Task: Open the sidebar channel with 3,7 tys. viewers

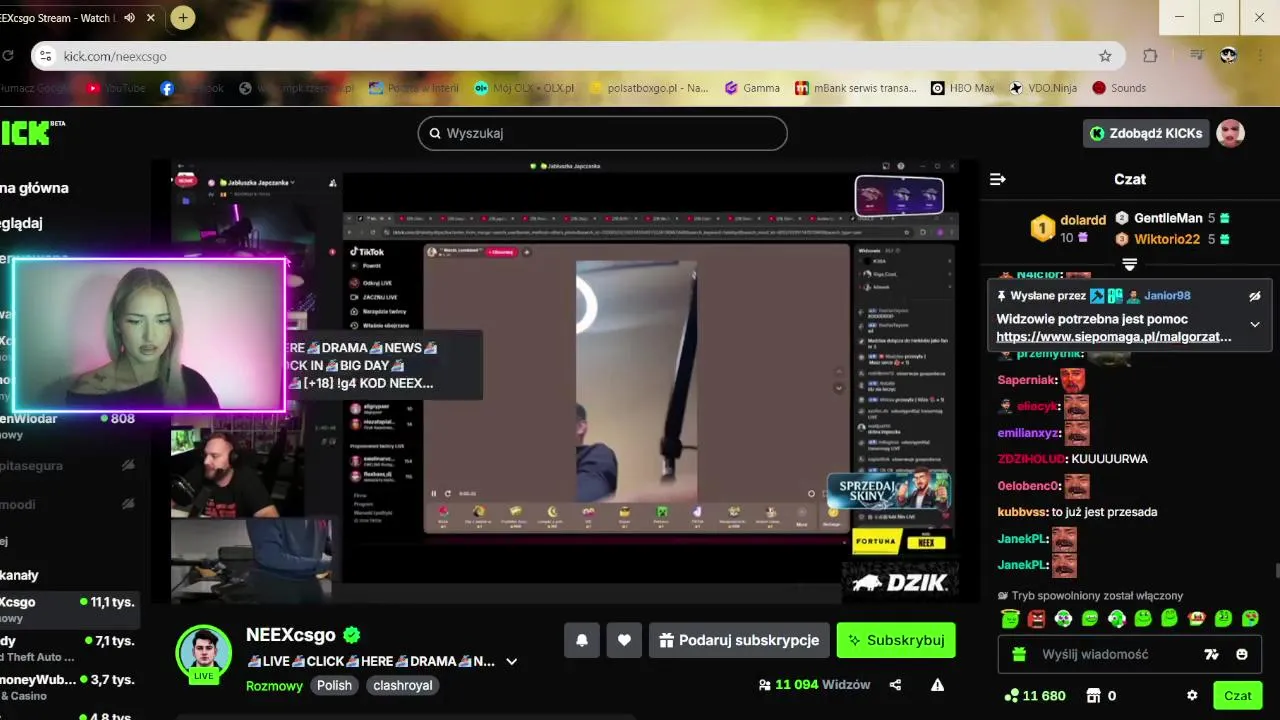Action: (68, 687)
